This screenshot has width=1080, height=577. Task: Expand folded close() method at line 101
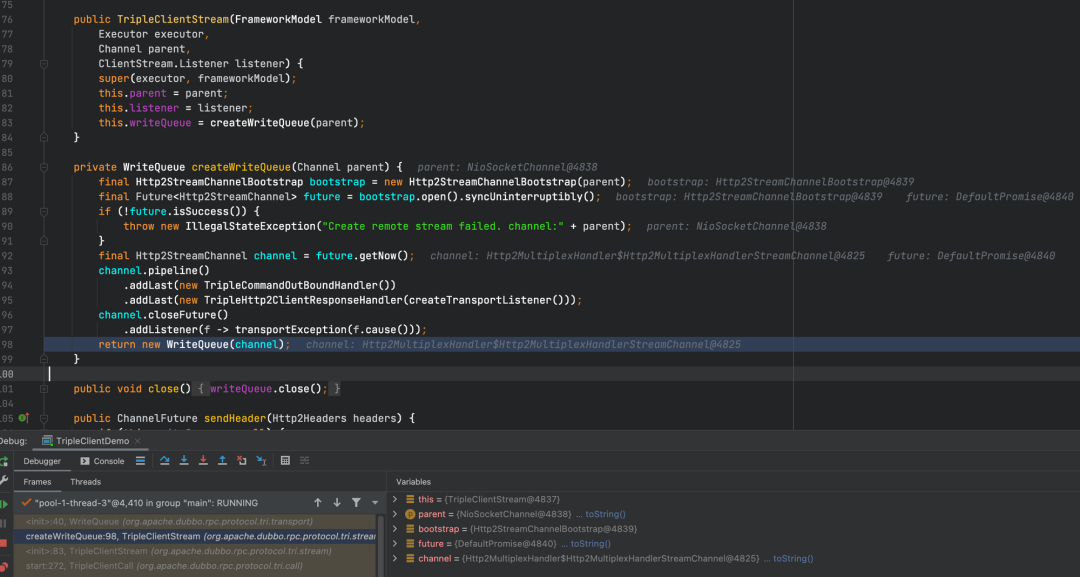click(x=43, y=389)
